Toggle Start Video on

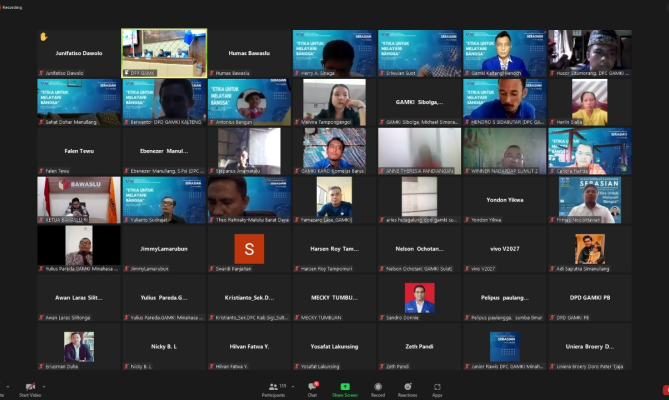click(29, 388)
